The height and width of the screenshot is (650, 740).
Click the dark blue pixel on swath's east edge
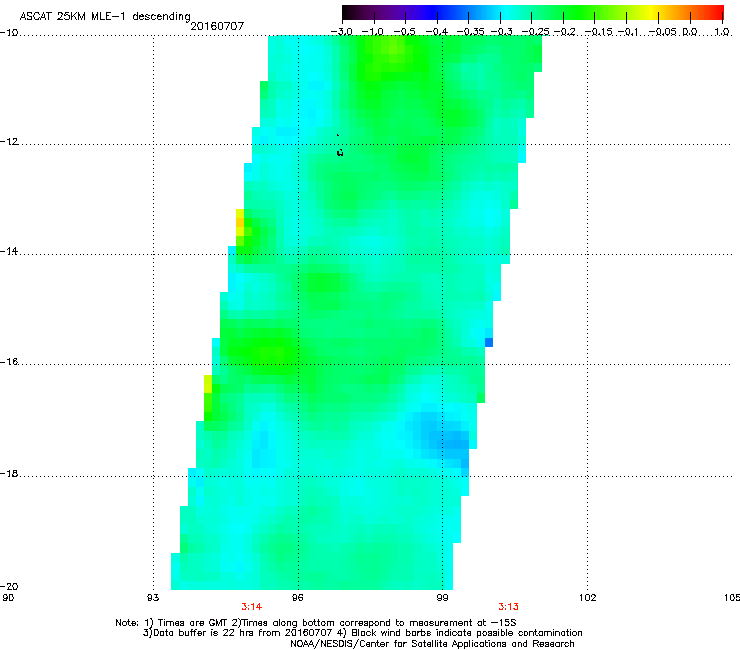[x=489, y=342]
